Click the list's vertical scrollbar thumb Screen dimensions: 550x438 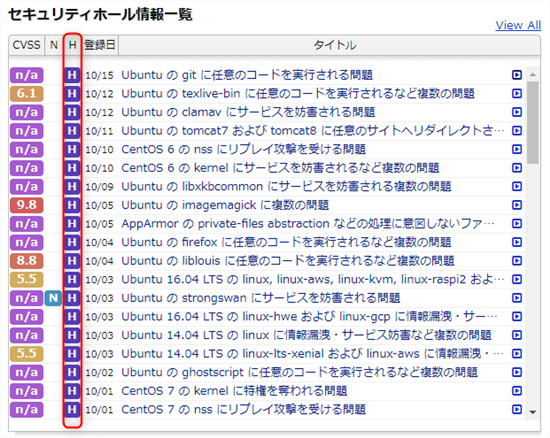click(533, 122)
